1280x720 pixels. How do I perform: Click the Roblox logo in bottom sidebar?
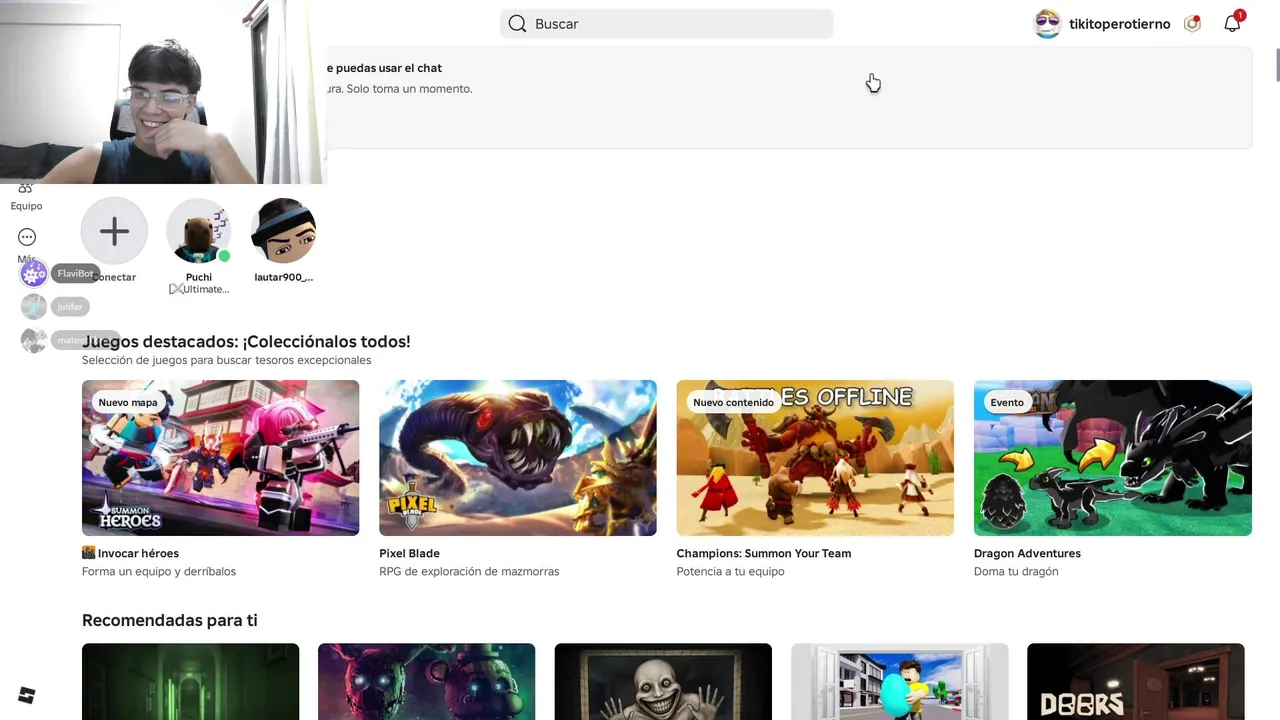click(27, 696)
